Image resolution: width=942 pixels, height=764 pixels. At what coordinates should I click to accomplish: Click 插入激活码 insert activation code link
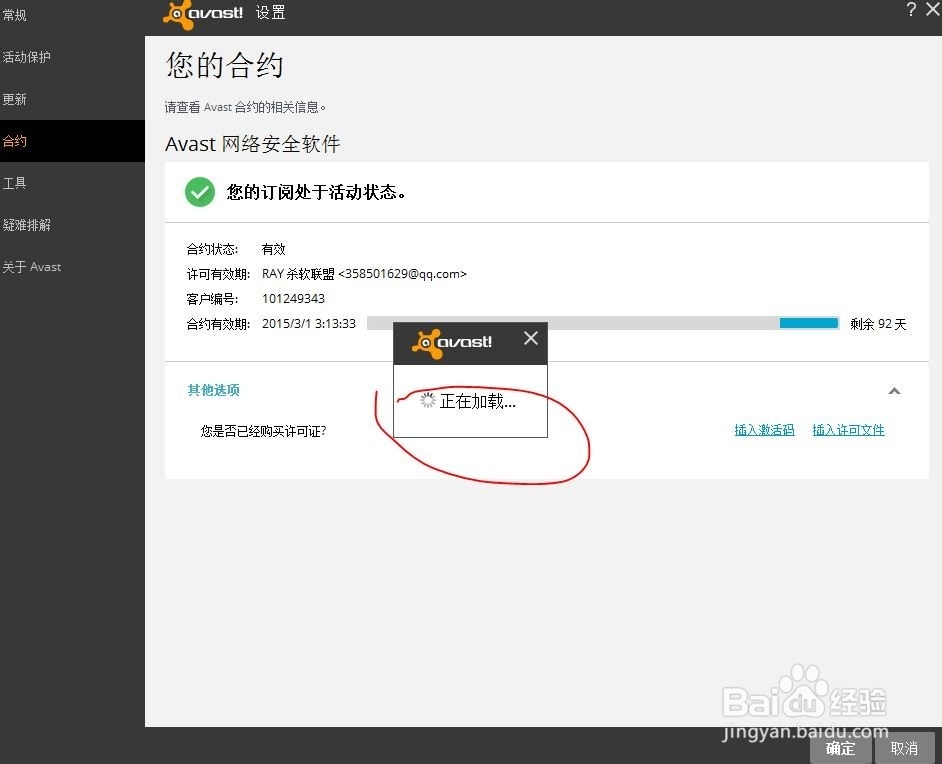(x=764, y=430)
